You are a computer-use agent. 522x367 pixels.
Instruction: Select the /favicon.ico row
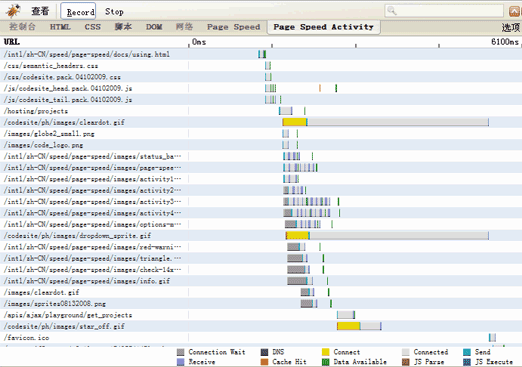click(261, 338)
